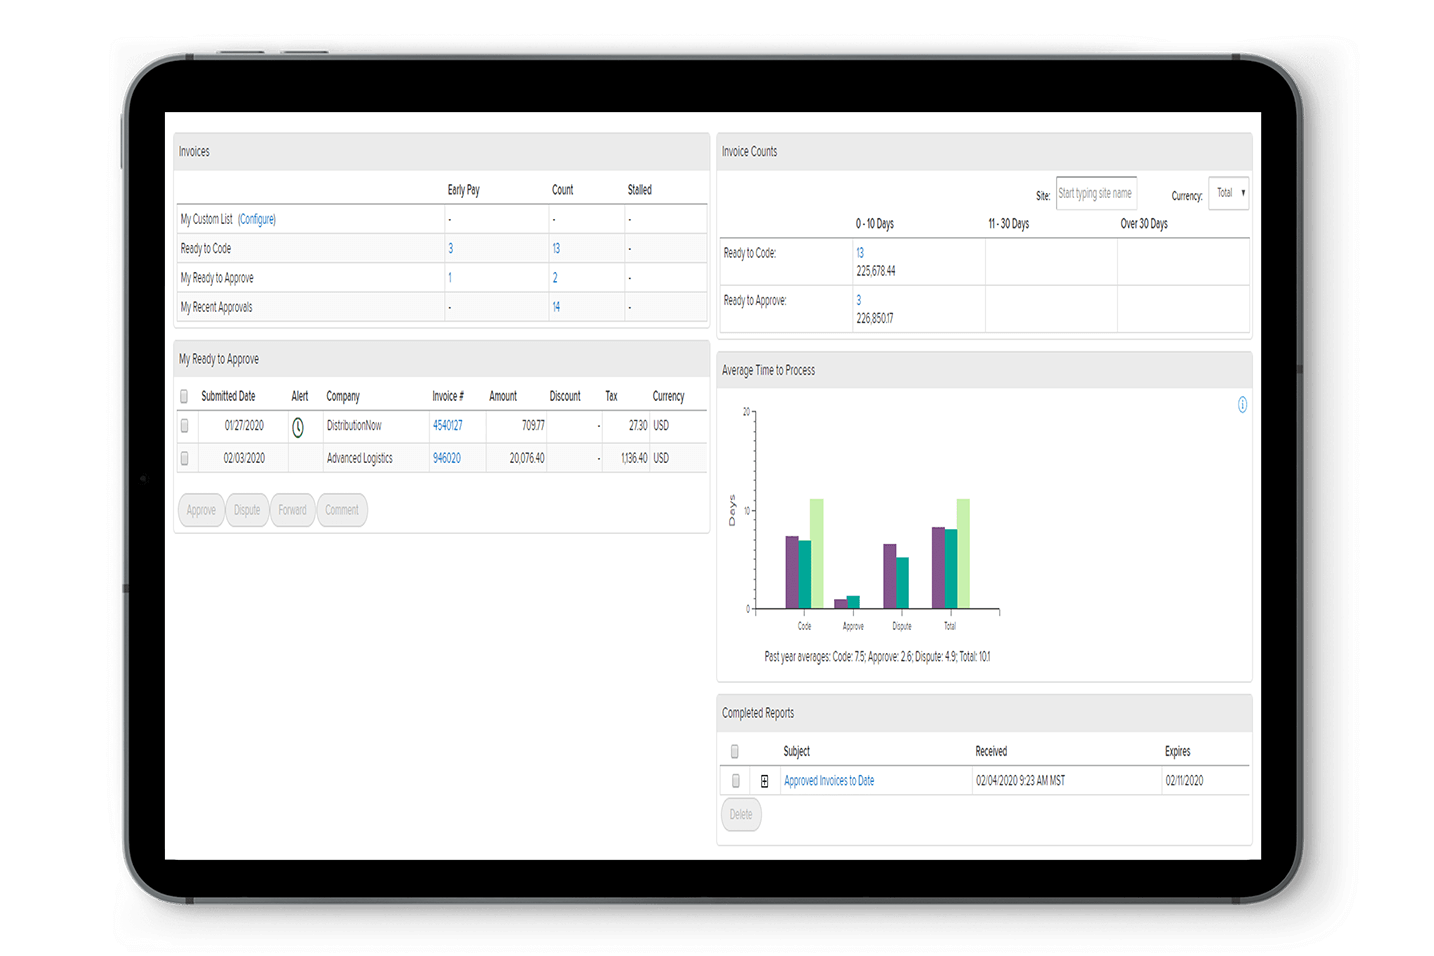Image resolution: width=1434 pixels, height=956 pixels.
Task: Click the Dispute button
Action: click(x=247, y=510)
